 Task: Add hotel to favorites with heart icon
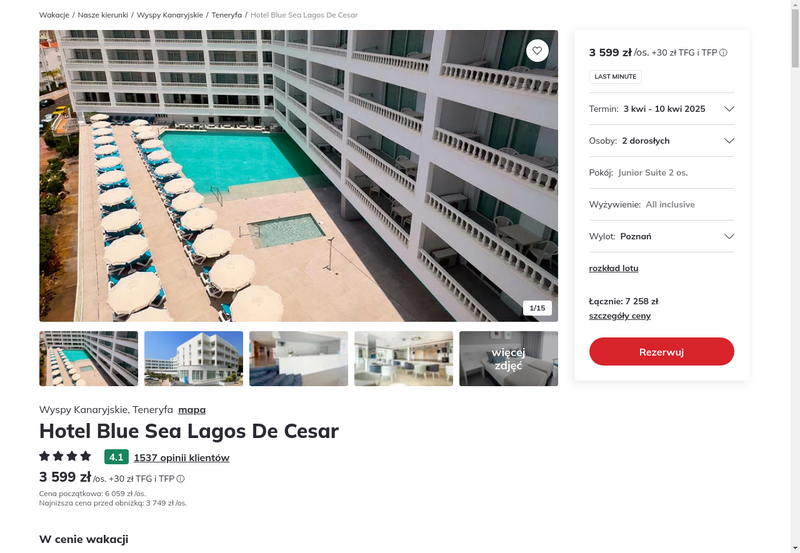pyautogui.click(x=537, y=51)
